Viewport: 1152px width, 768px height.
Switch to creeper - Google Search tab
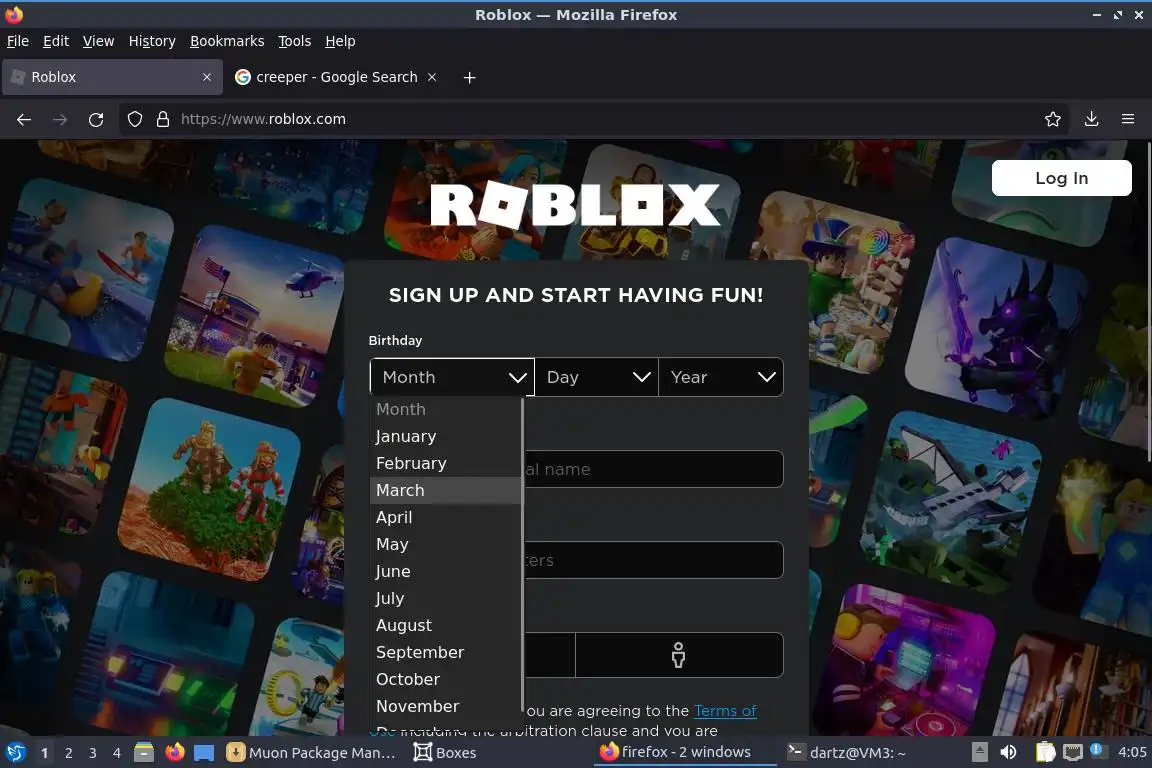click(336, 77)
